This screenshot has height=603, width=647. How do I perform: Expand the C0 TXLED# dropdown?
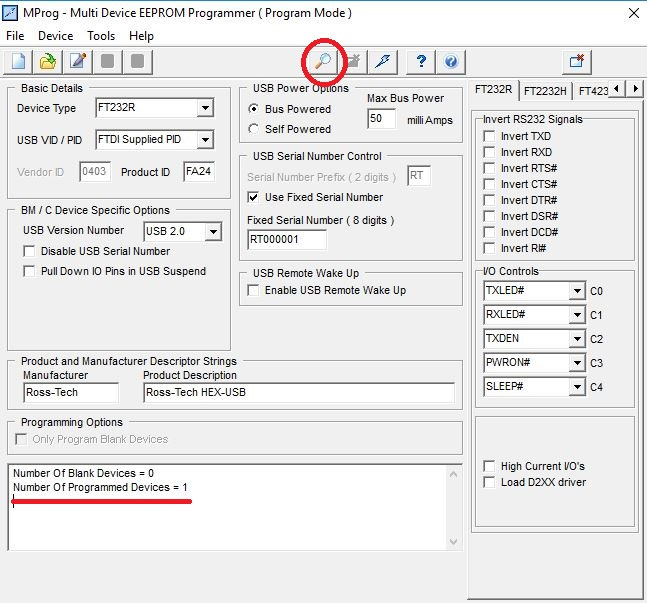577,291
